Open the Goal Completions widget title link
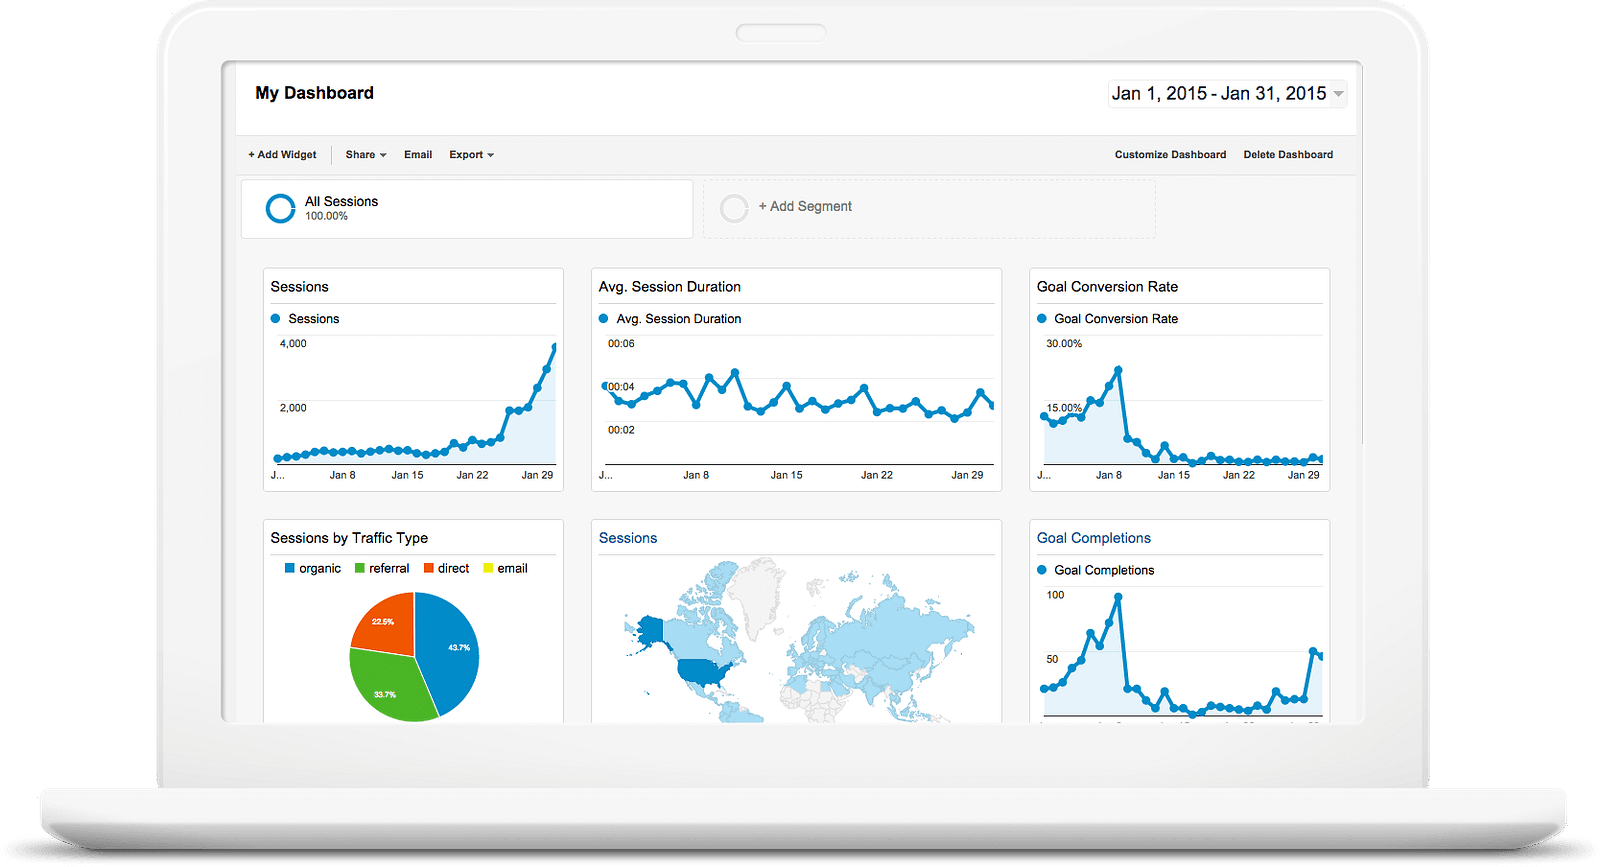 tap(1093, 538)
